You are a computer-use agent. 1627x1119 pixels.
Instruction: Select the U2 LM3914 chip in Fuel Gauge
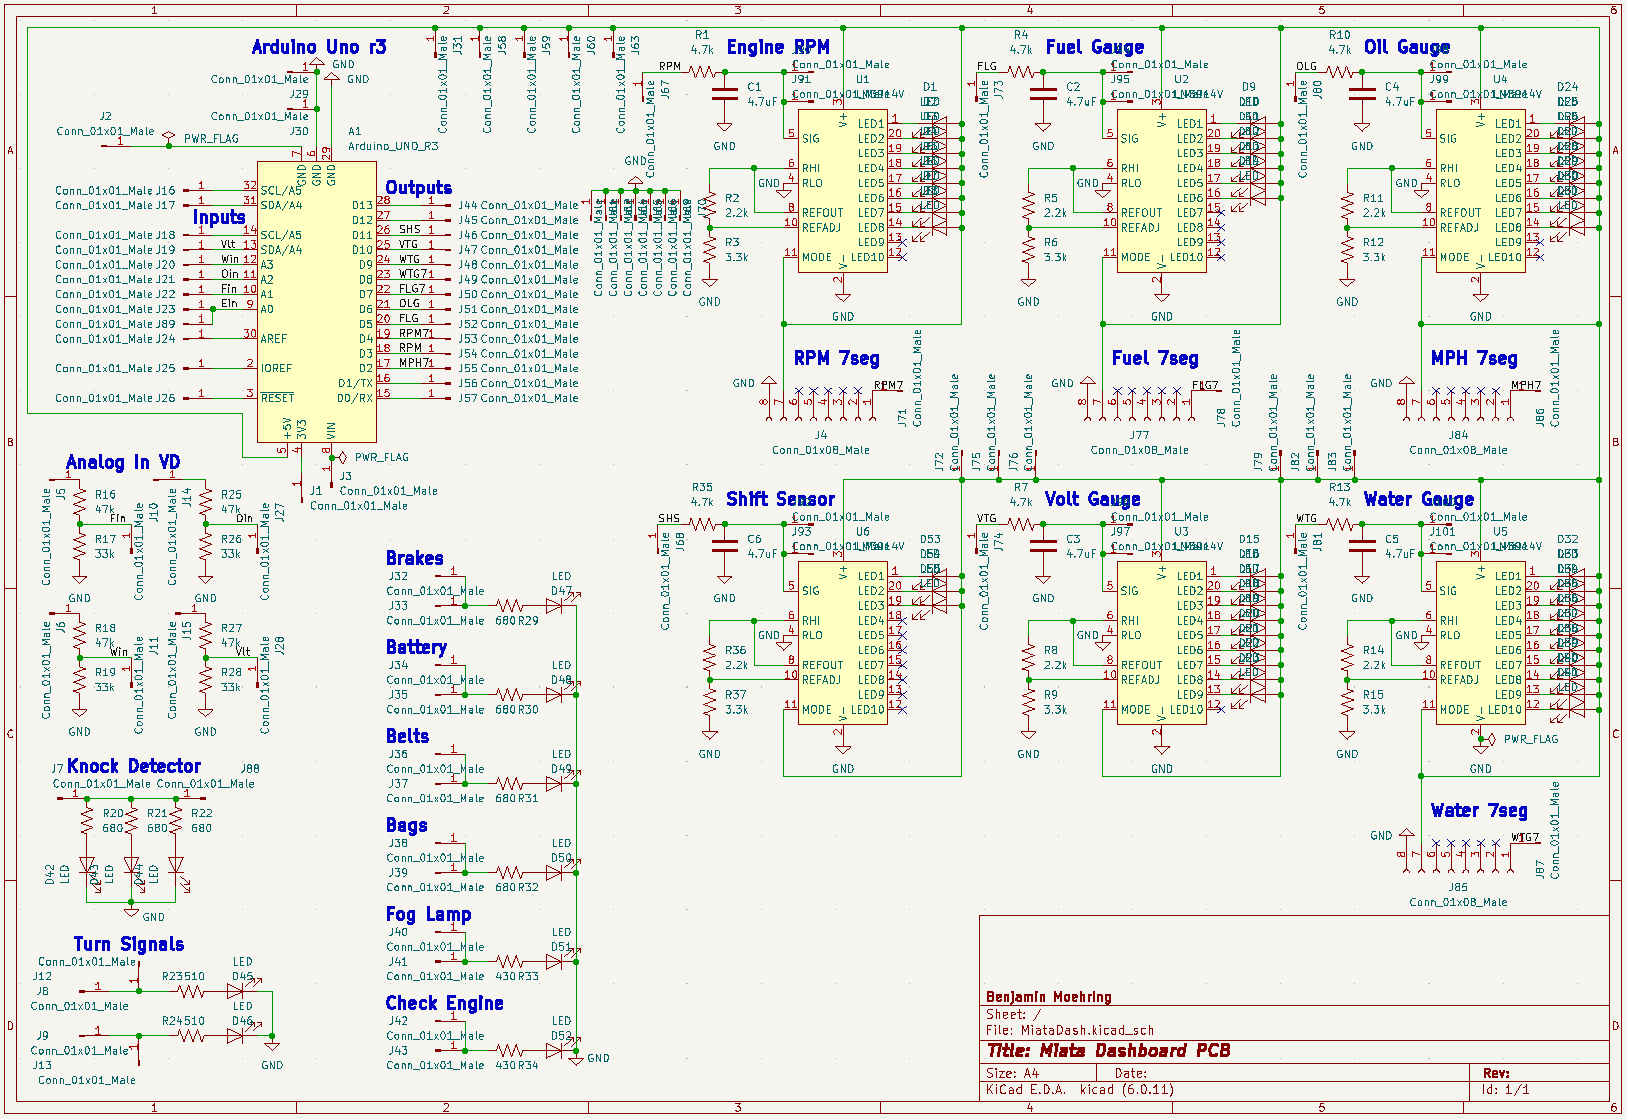point(1161,190)
